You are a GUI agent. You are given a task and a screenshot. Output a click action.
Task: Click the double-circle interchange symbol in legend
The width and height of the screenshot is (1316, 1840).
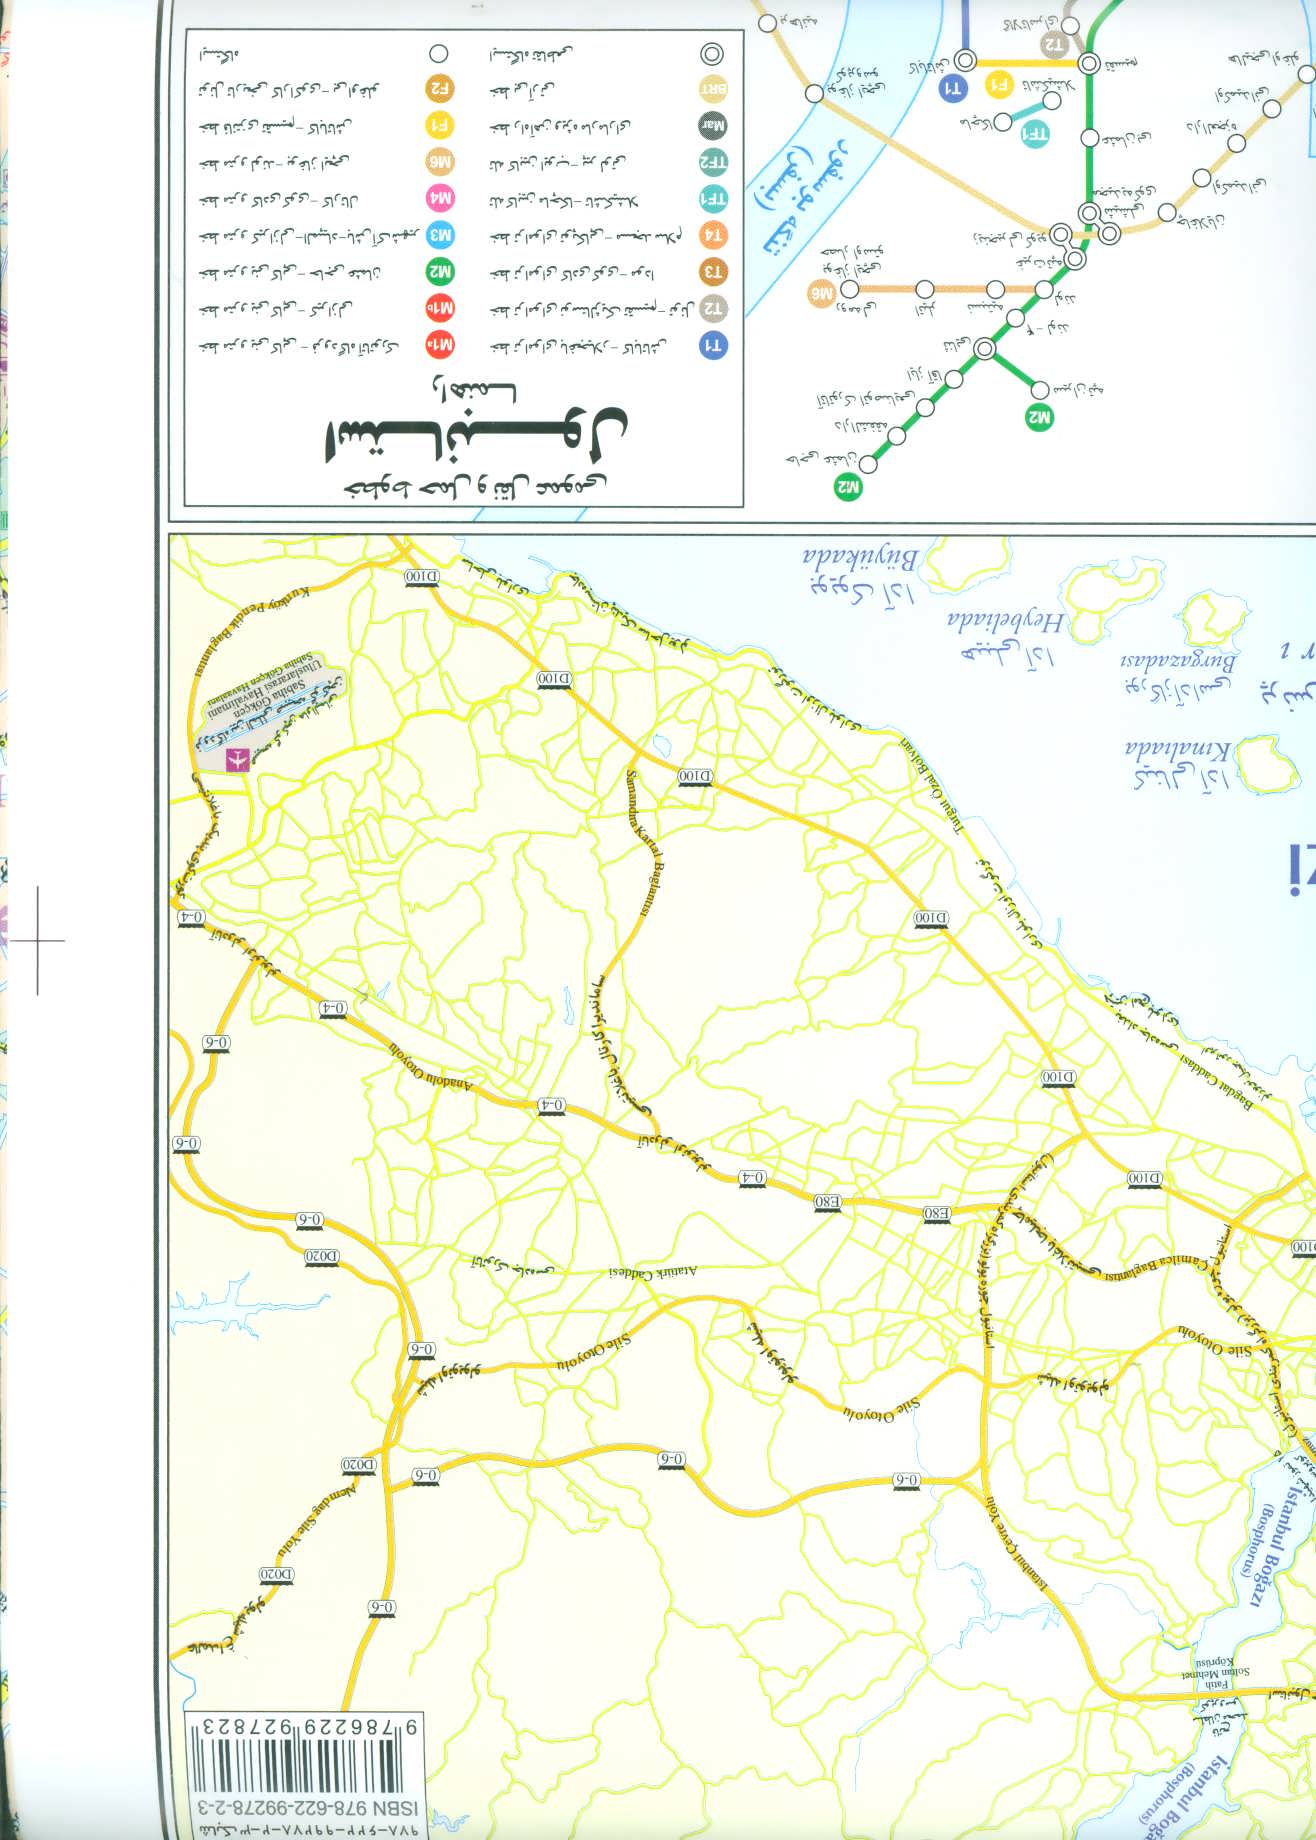pyautogui.click(x=711, y=55)
